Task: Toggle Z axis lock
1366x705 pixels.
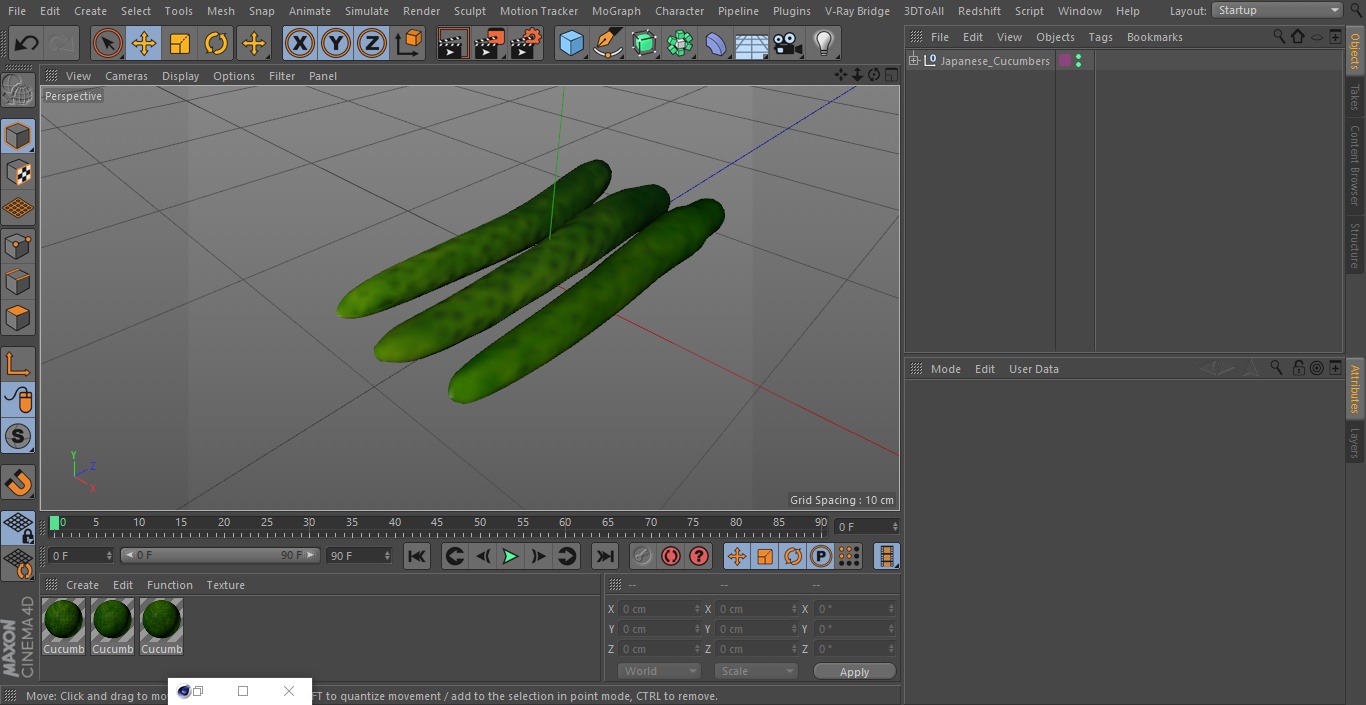Action: [x=372, y=43]
